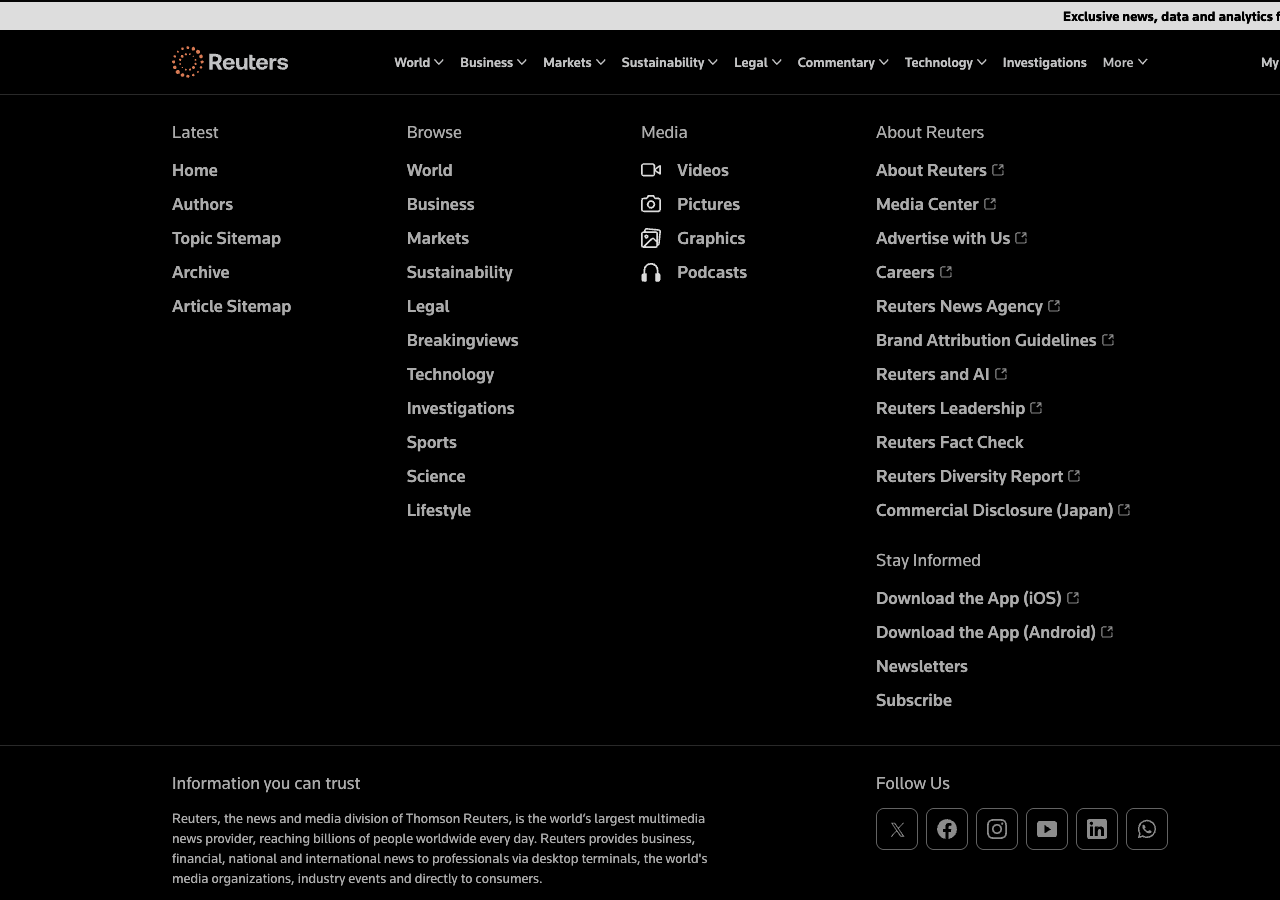Open the Topic Sitemap link
Image resolution: width=1280 pixels, height=900 pixels.
[226, 238]
